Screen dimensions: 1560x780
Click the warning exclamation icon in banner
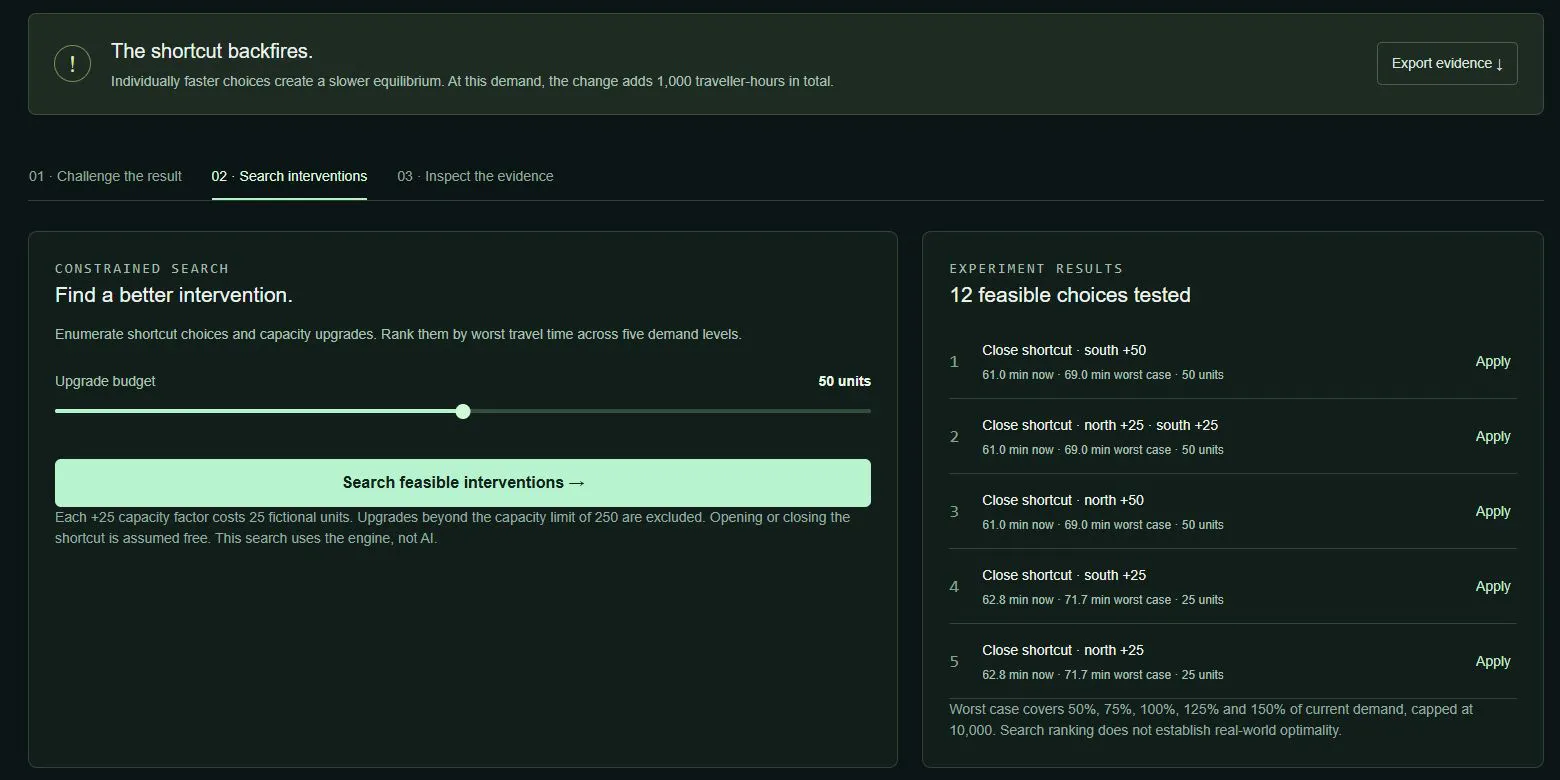[72, 64]
